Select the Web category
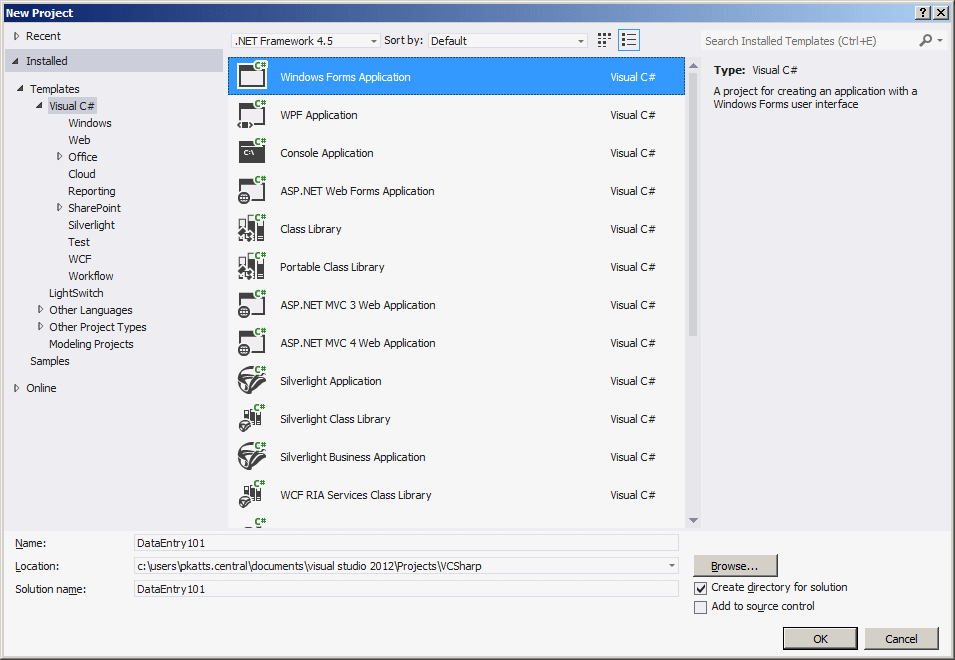 click(79, 140)
